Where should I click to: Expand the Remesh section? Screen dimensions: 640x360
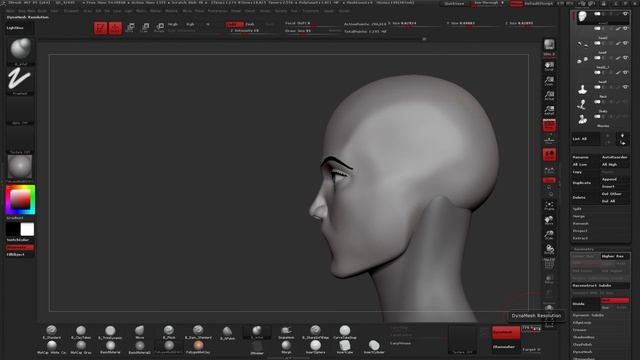tap(580, 223)
